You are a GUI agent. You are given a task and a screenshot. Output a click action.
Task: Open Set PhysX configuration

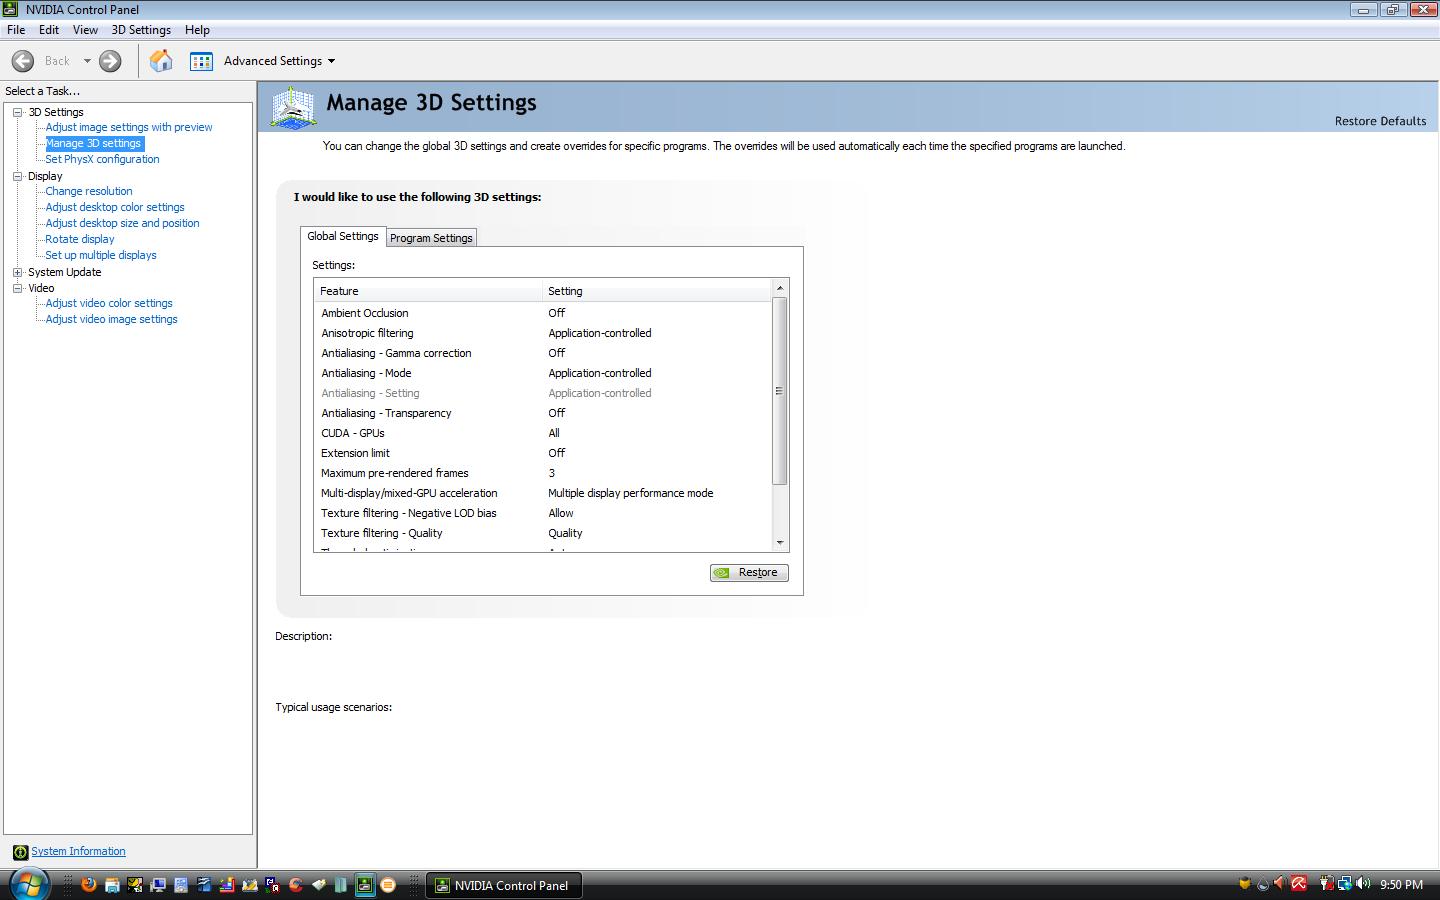[x=102, y=159]
